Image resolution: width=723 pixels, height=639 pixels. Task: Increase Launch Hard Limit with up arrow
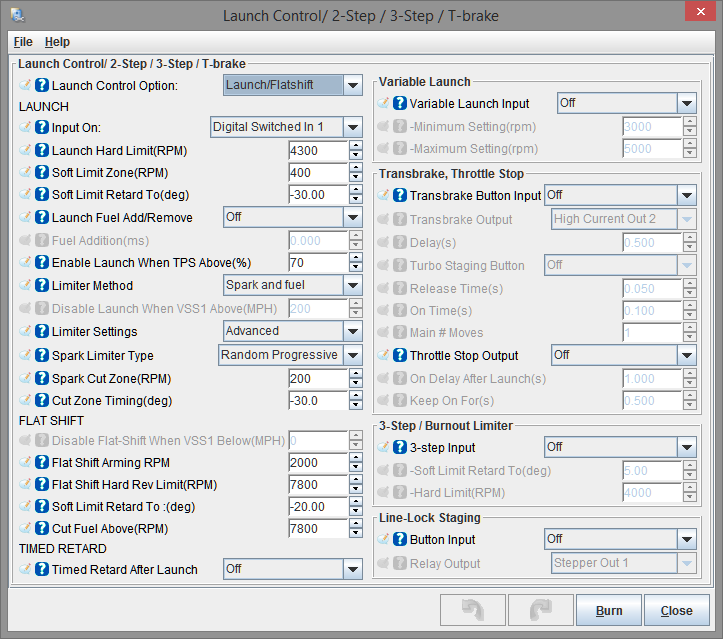coord(355,146)
